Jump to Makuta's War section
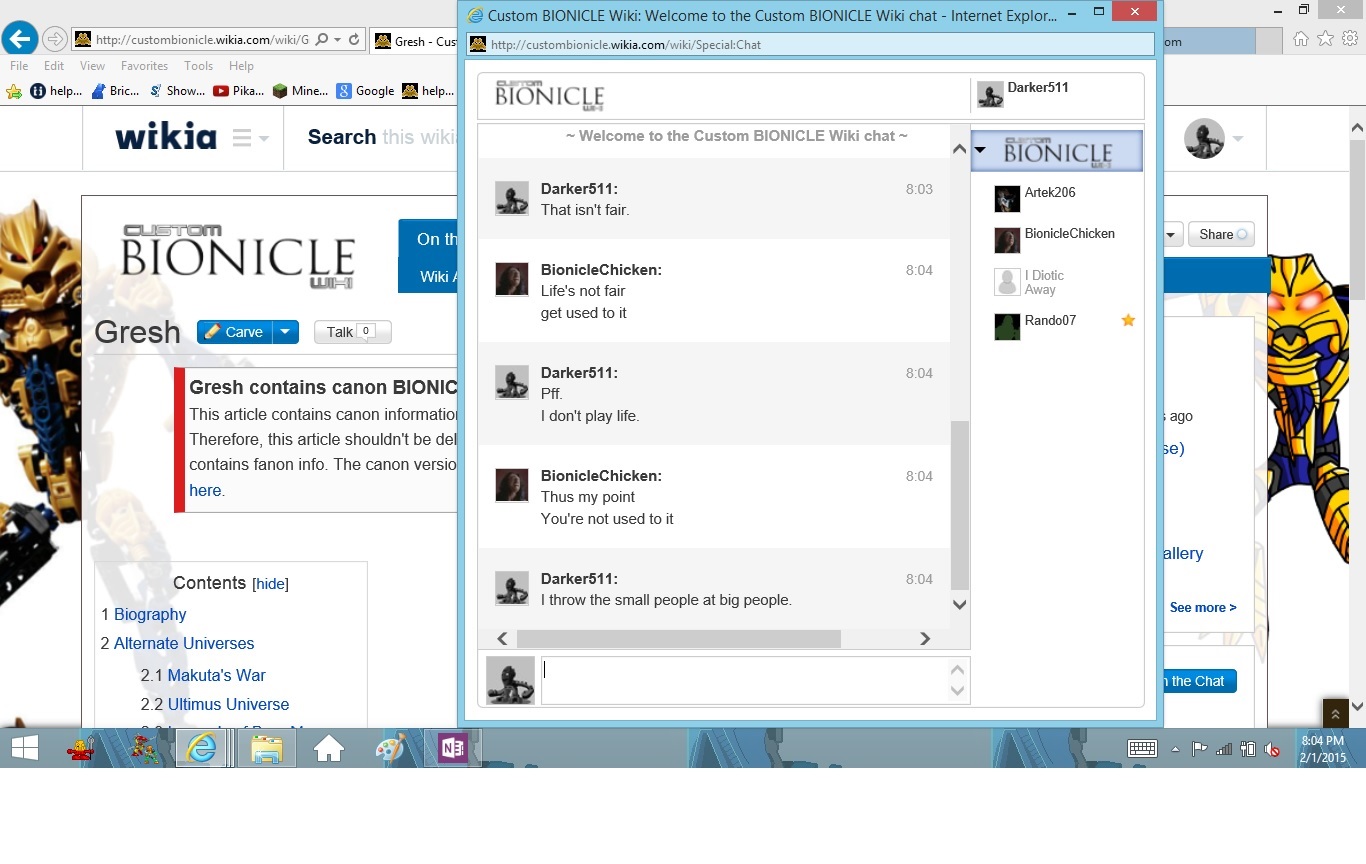The width and height of the screenshot is (1366, 864). tap(216, 675)
